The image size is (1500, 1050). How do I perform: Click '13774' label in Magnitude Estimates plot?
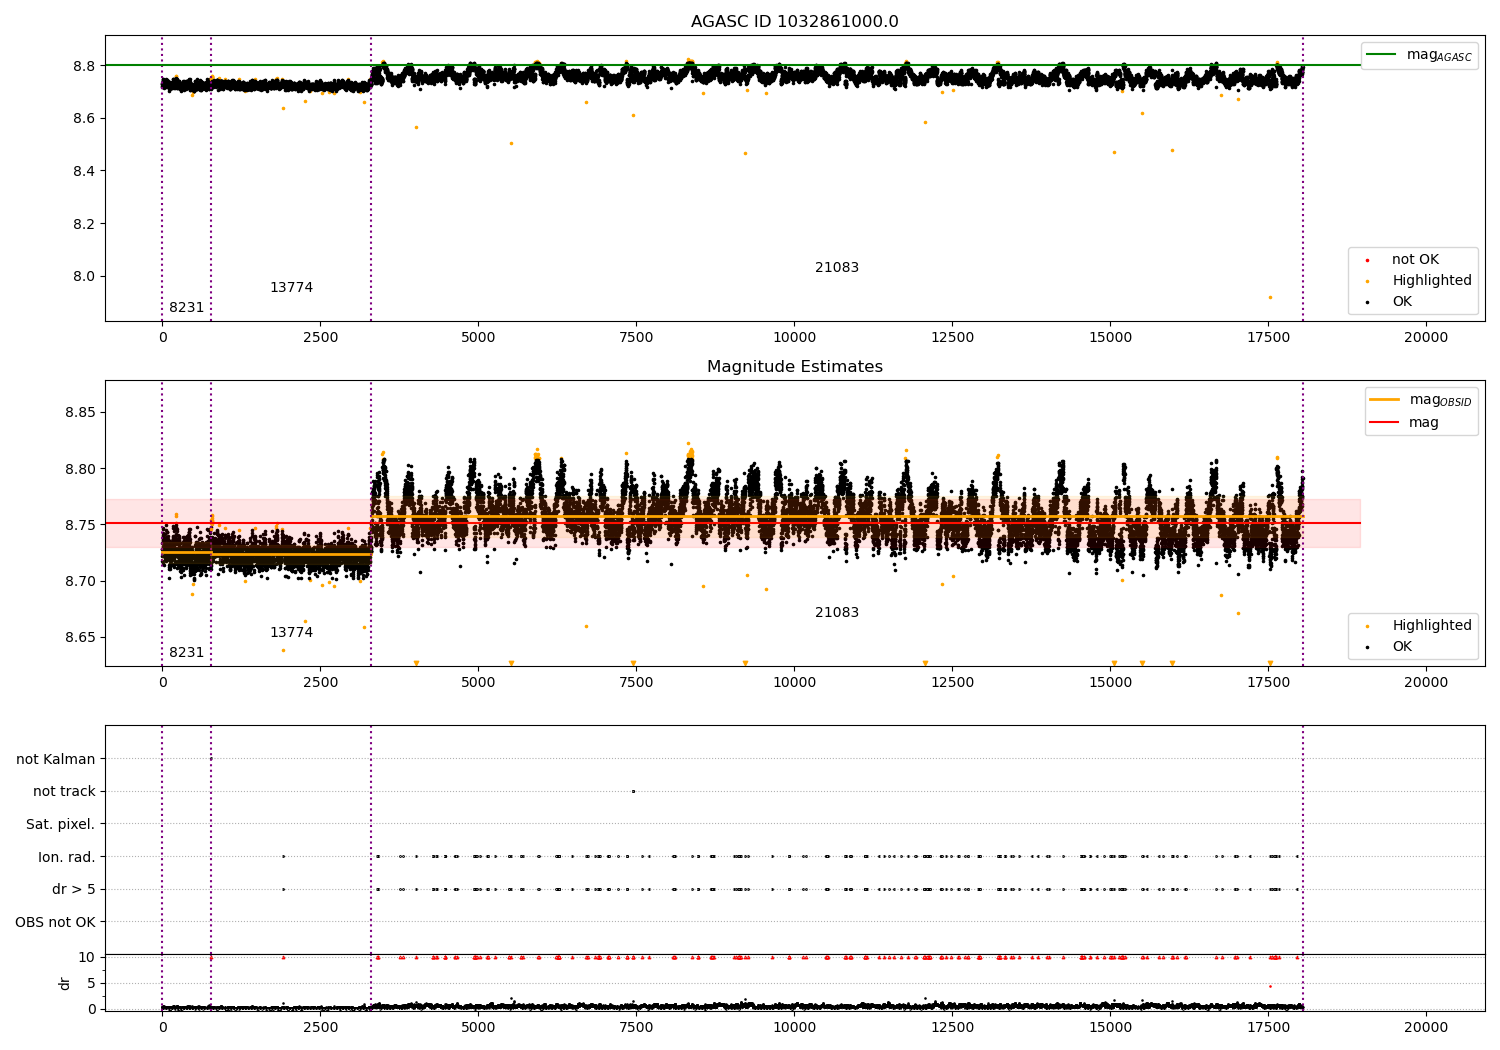pyautogui.click(x=291, y=633)
